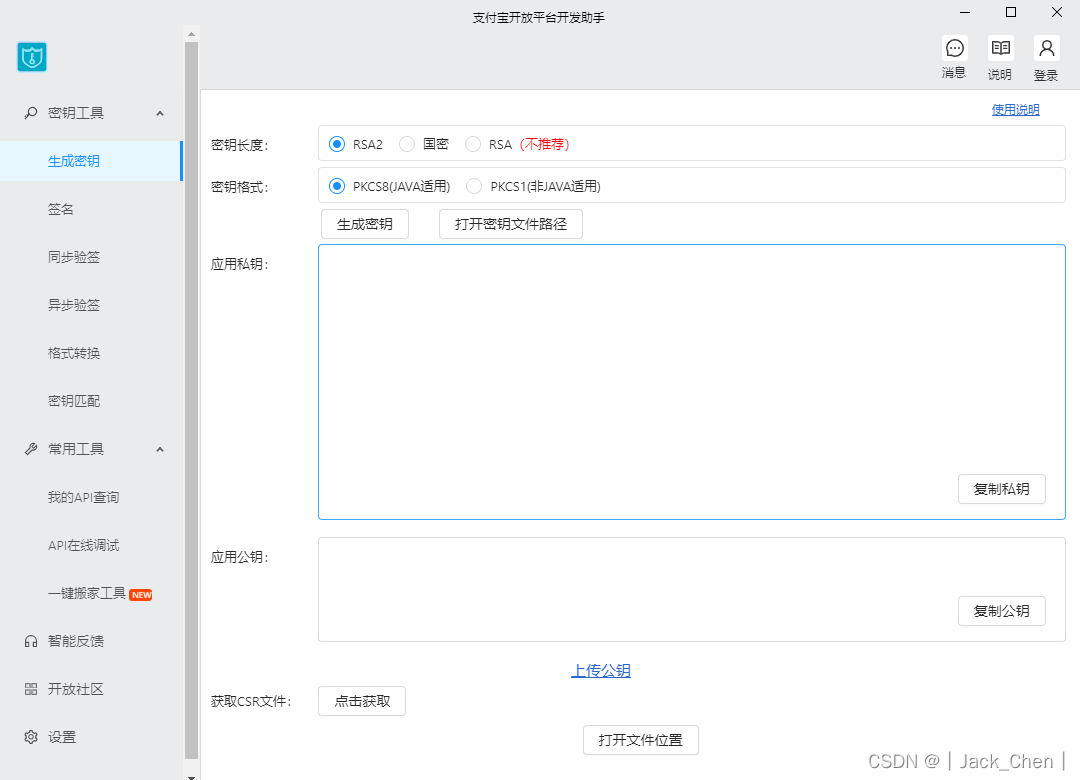Click the 打开文件位置 button
This screenshot has height=780, width=1080.
point(641,740)
